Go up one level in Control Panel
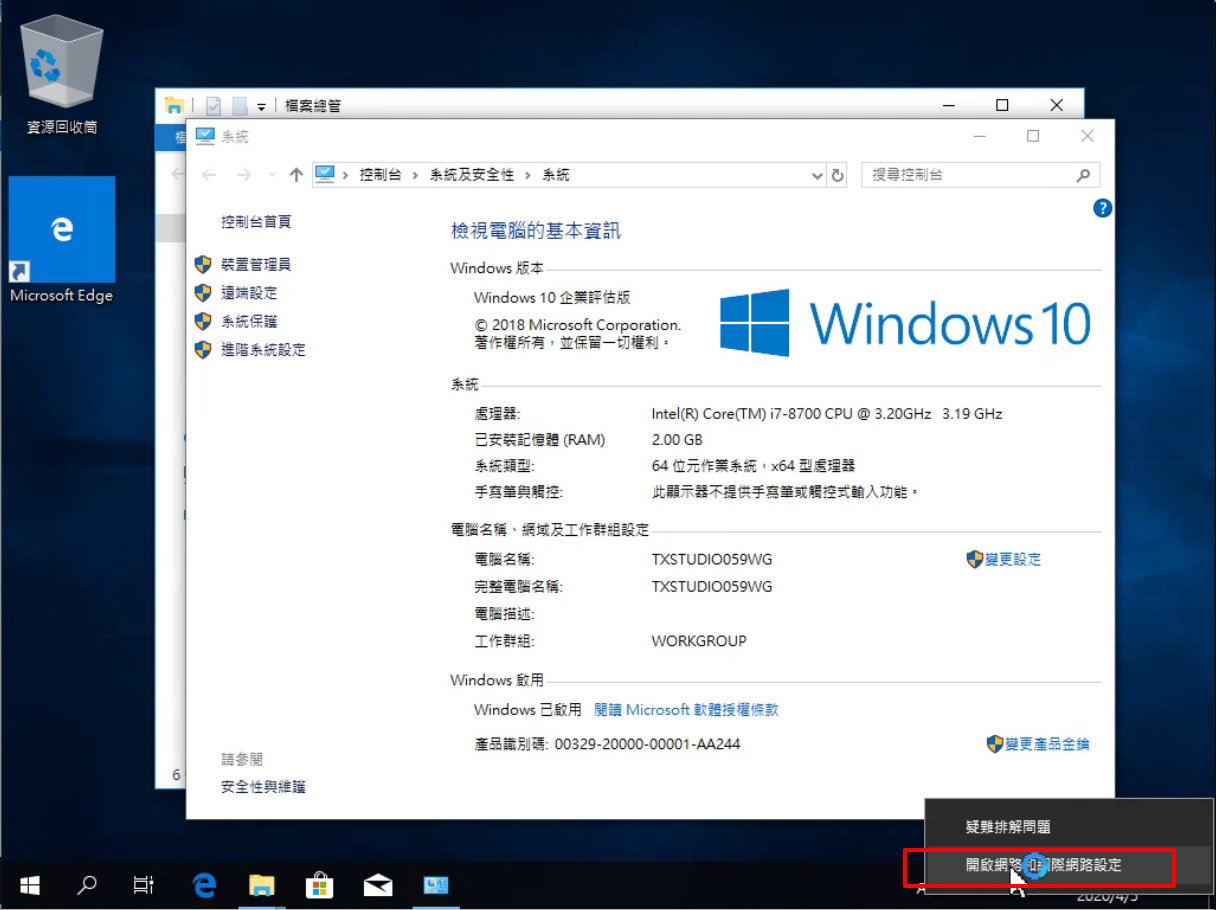Image resolution: width=1216 pixels, height=910 pixels. pyautogui.click(x=295, y=175)
